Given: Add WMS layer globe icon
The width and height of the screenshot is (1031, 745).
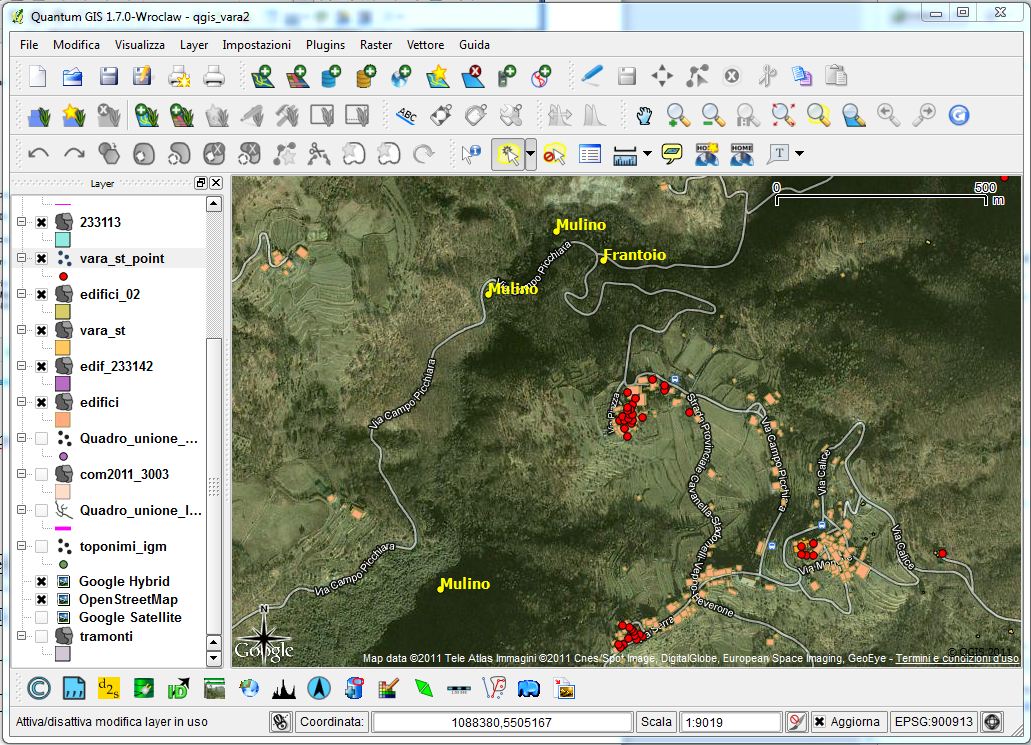Looking at the screenshot, I should click(401, 76).
